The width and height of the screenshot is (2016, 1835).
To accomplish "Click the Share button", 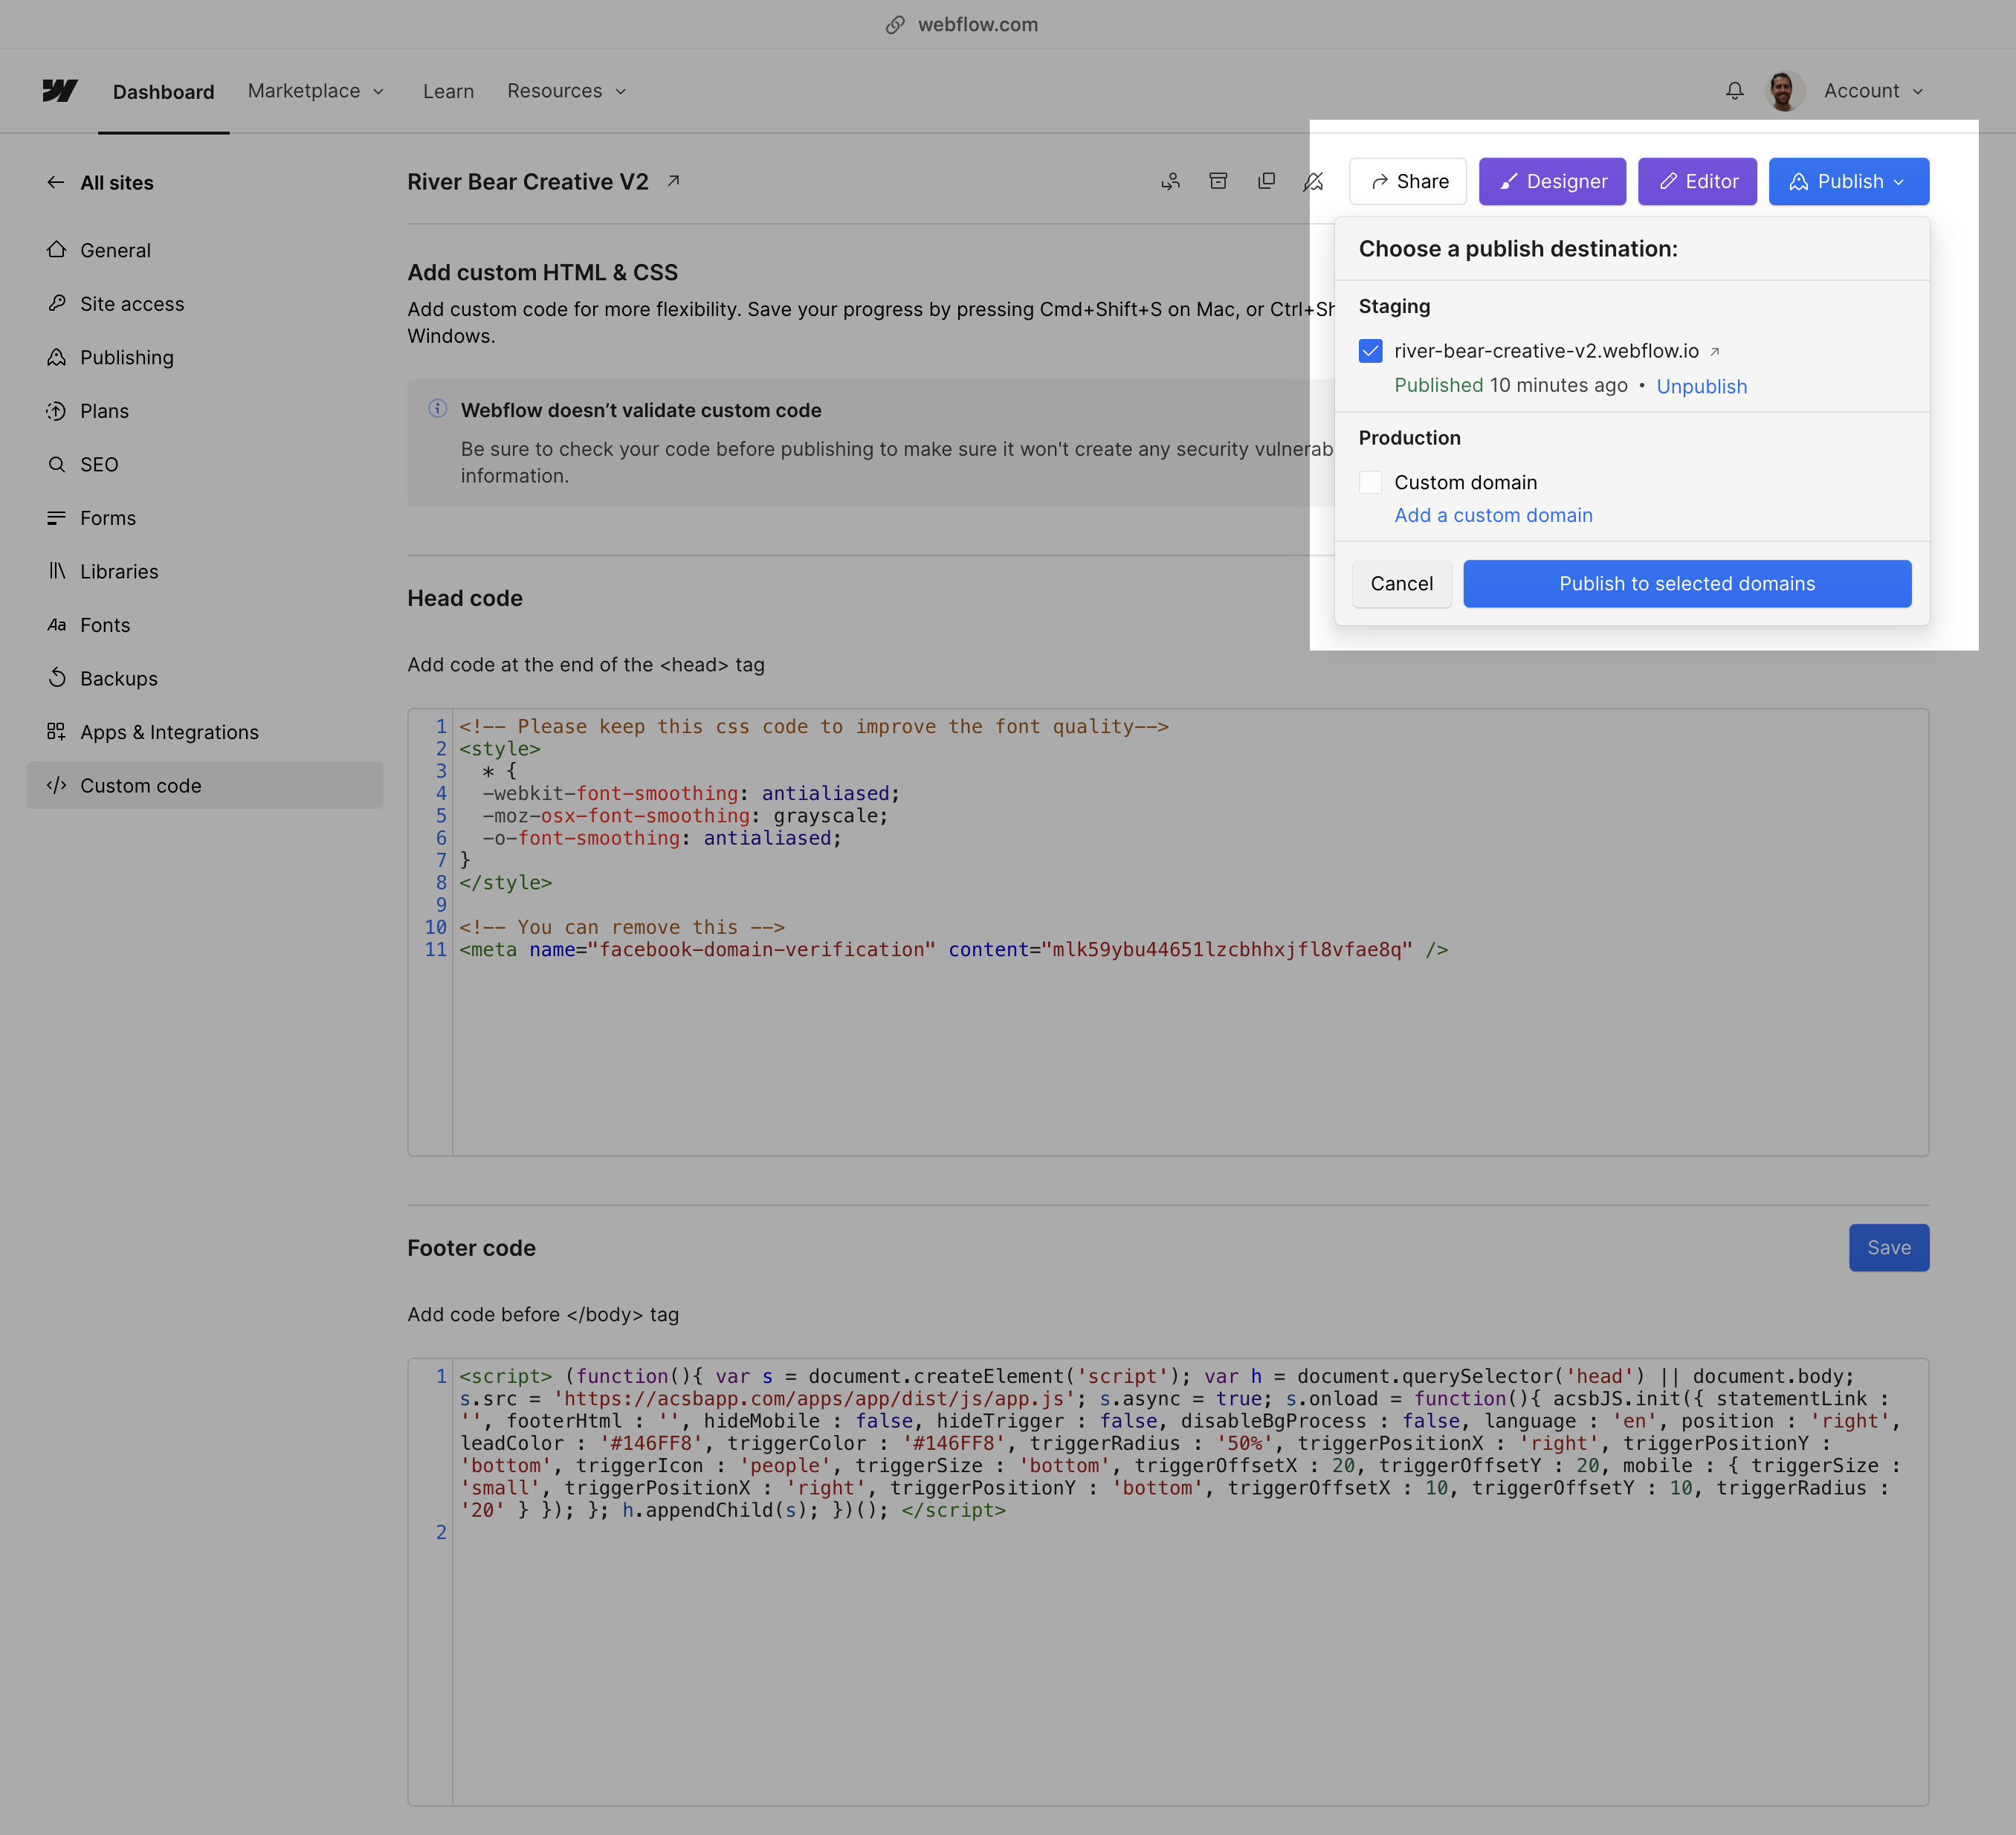I will click(1407, 181).
